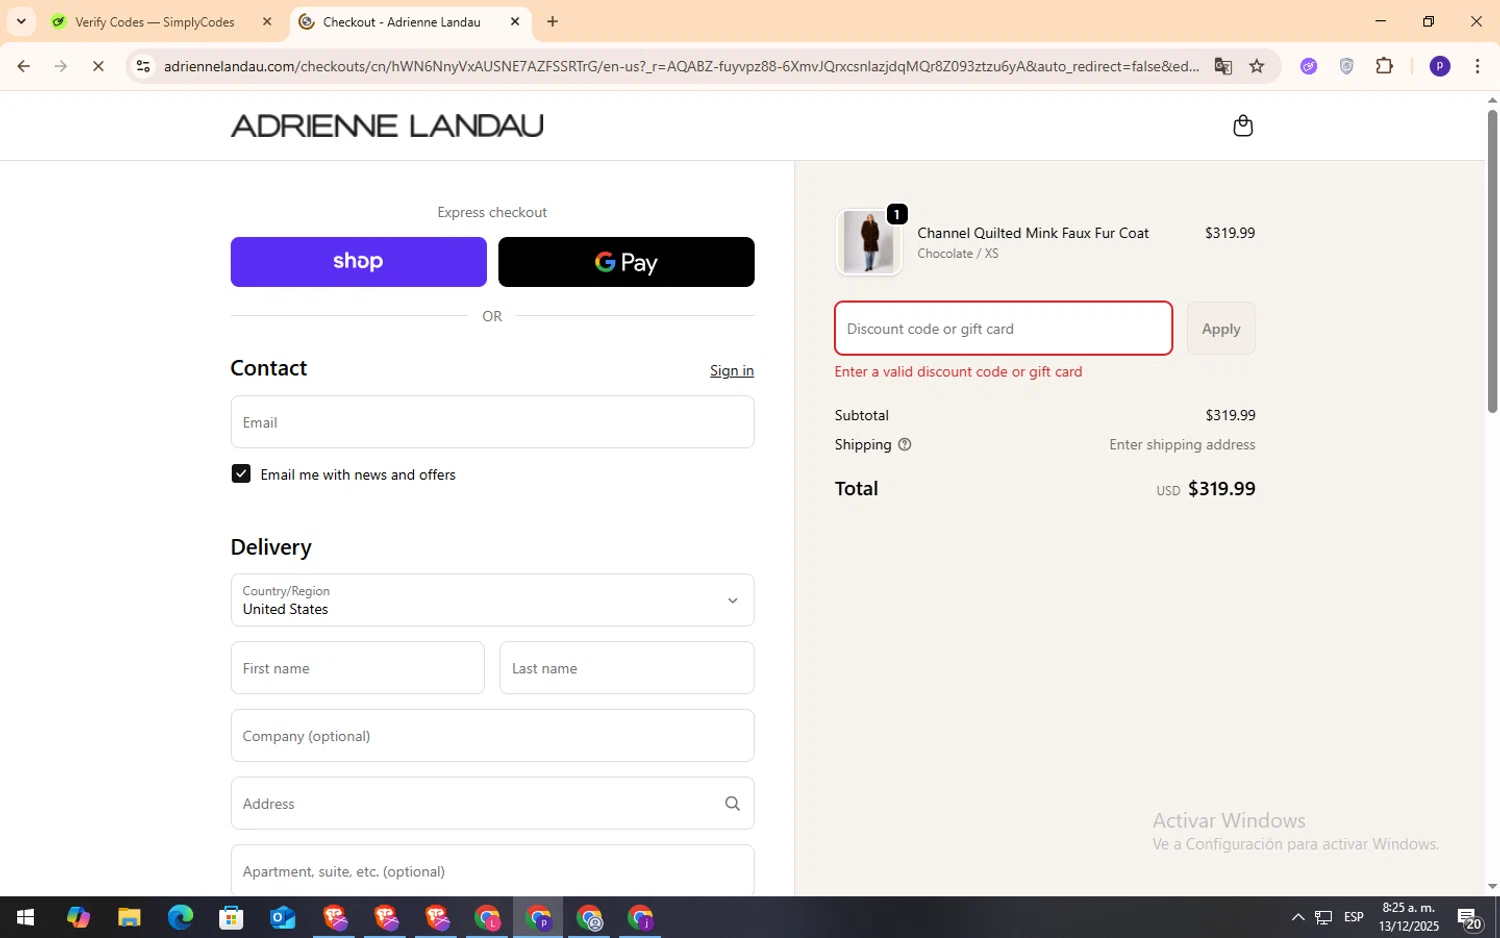Click the Address input field

492,804
